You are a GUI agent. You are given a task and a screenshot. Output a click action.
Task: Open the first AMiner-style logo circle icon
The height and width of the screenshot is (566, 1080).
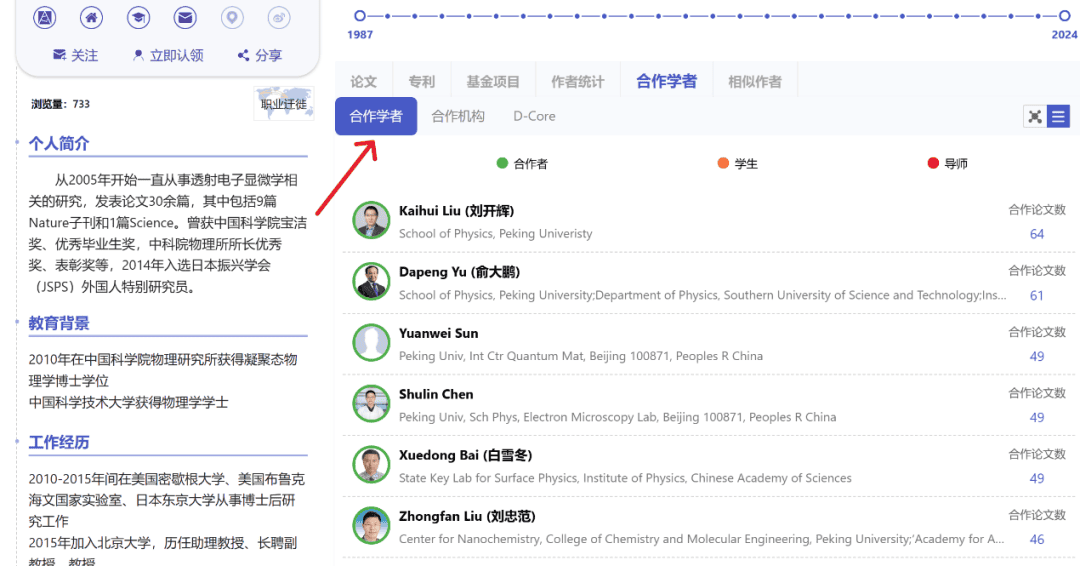coord(45,17)
